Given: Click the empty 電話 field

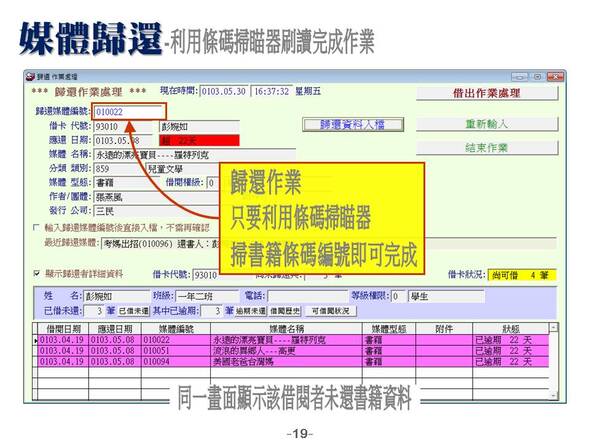Looking at the screenshot, I should coord(307,296).
